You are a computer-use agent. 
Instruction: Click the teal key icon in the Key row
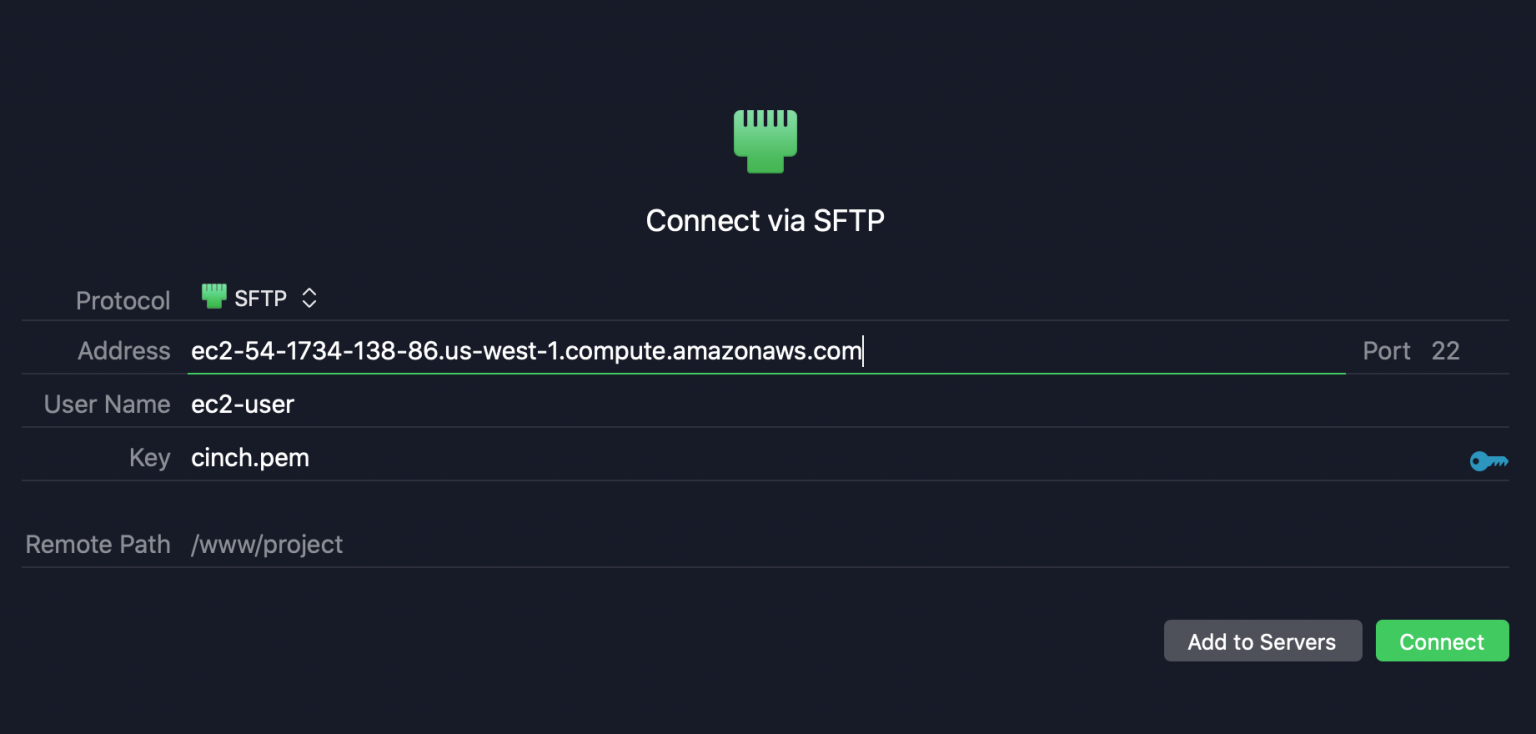1489,461
